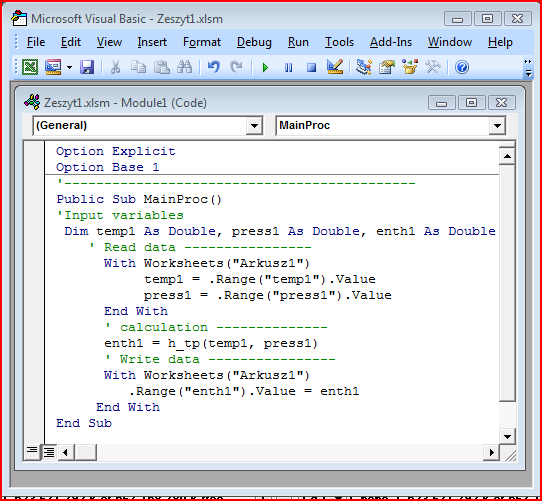
Task: Click 'enth1 = h_tp(temp1, press1)' line
Action: pos(211,343)
